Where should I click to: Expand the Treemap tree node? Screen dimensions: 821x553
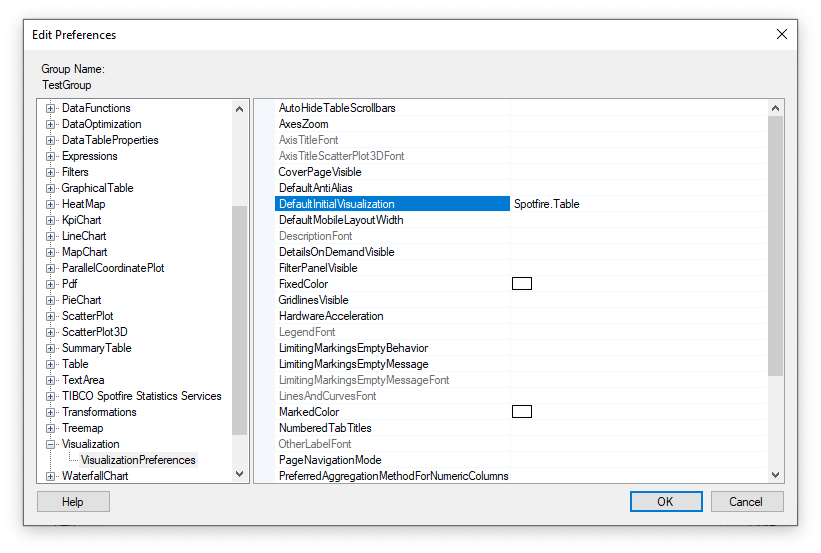click(50, 428)
